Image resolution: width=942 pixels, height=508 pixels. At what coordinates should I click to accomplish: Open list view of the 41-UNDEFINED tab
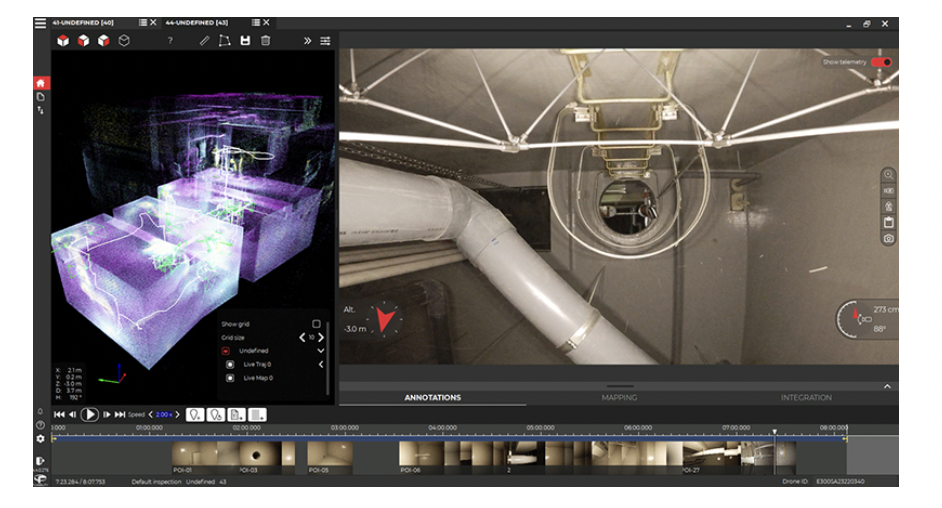143,22
